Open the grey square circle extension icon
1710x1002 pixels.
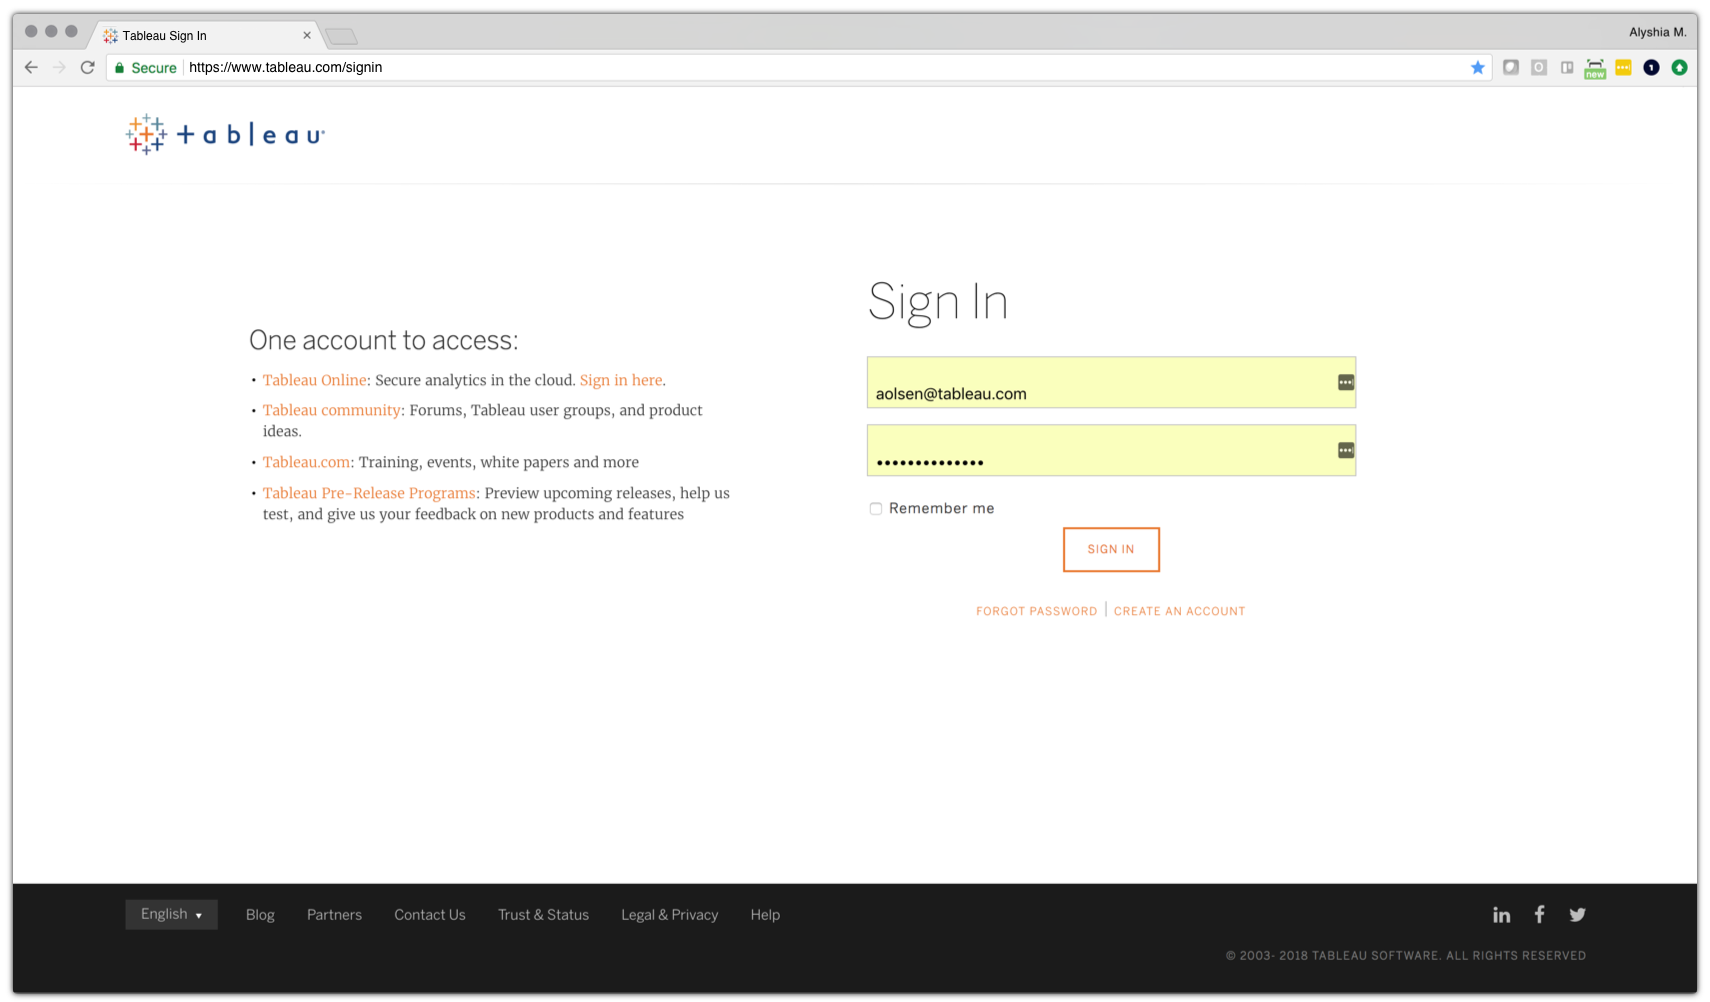[1539, 67]
